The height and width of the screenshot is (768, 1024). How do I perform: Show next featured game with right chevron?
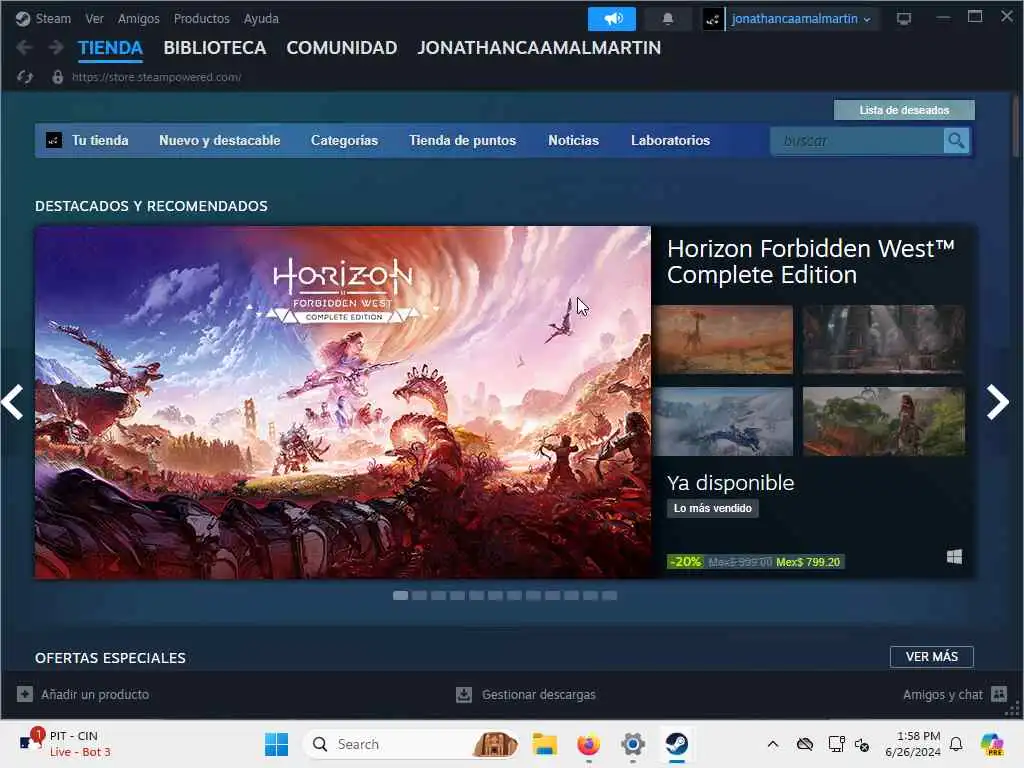(x=998, y=402)
